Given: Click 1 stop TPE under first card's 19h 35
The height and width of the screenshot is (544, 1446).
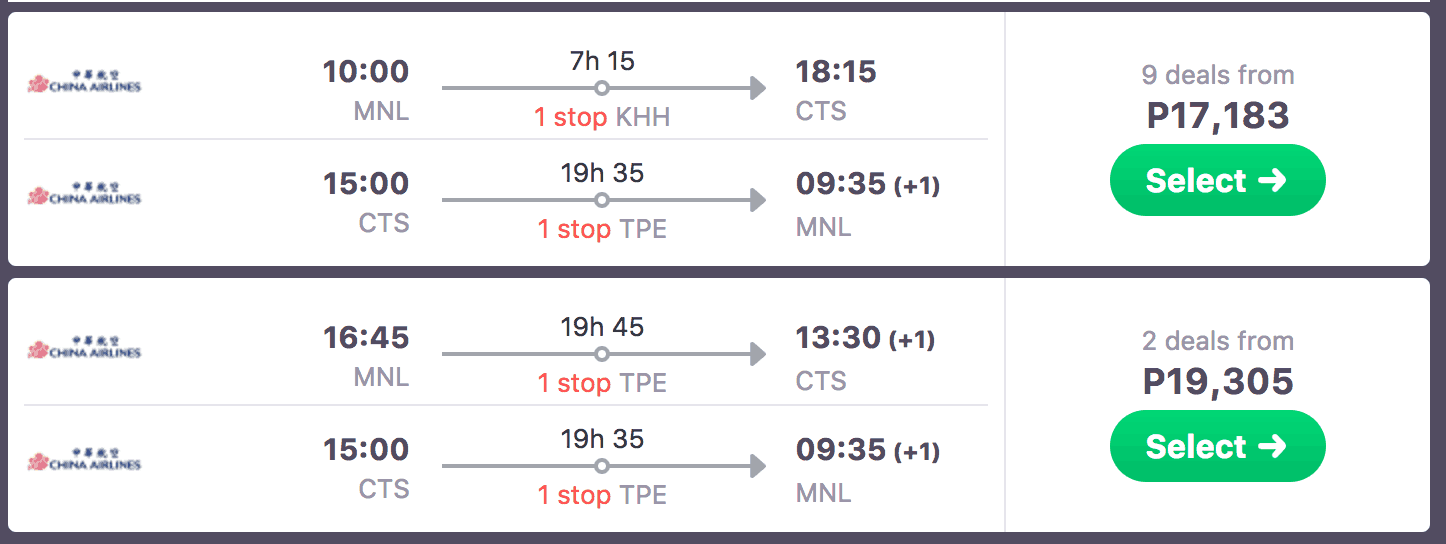Looking at the screenshot, I should pyautogui.click(x=602, y=229).
